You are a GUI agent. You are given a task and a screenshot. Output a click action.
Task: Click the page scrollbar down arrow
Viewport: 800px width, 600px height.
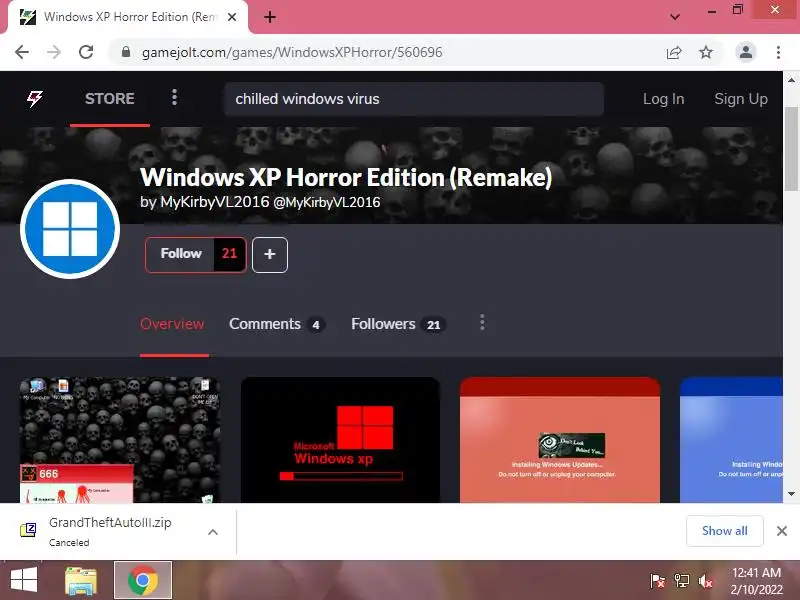(x=791, y=494)
